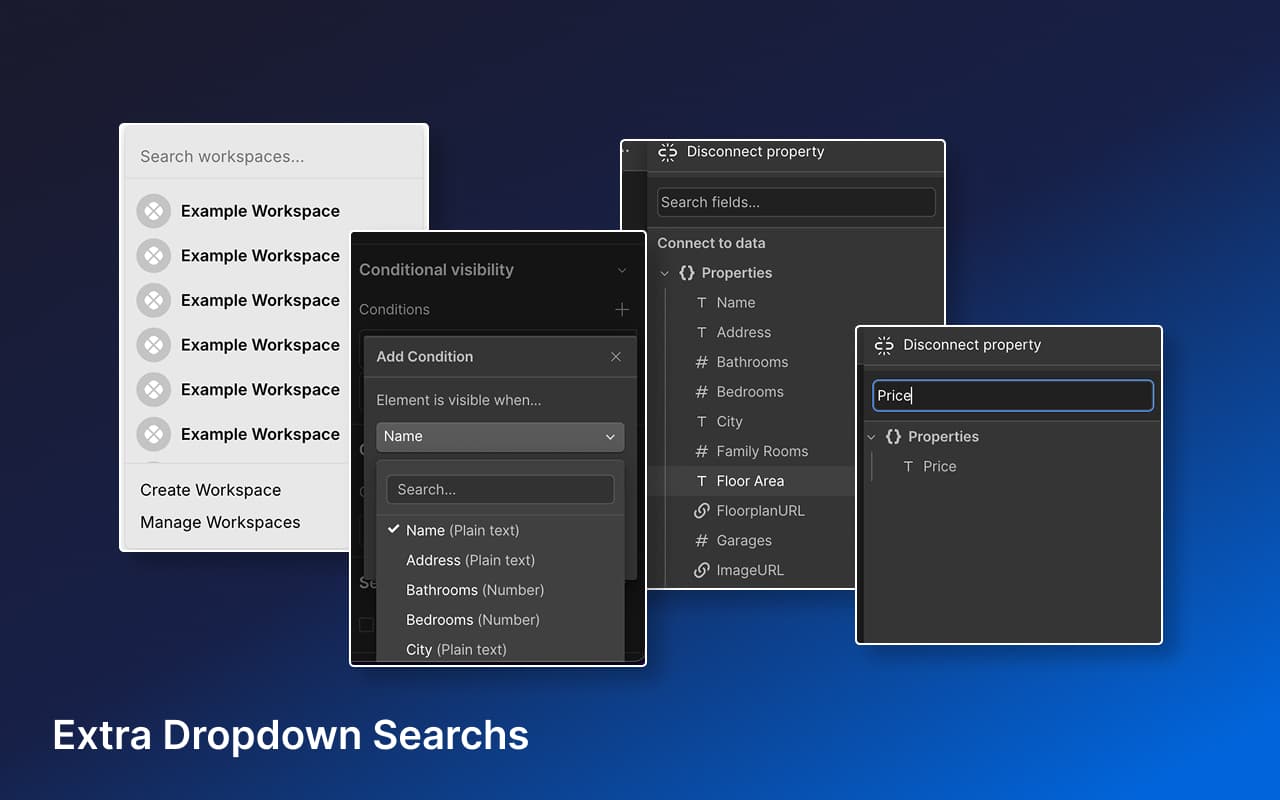This screenshot has width=1280, height=800.
Task: Open the Name condition dropdown
Action: (x=499, y=437)
